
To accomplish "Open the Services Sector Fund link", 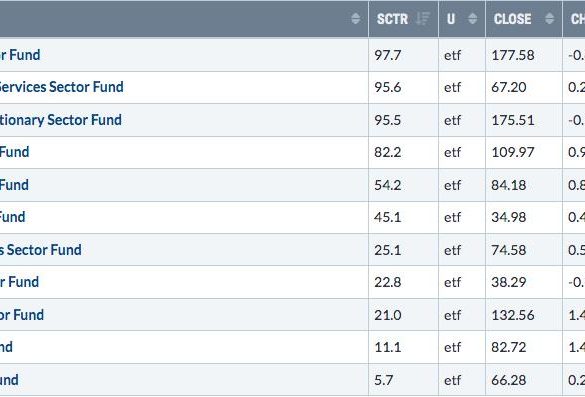I will coord(61,87).
